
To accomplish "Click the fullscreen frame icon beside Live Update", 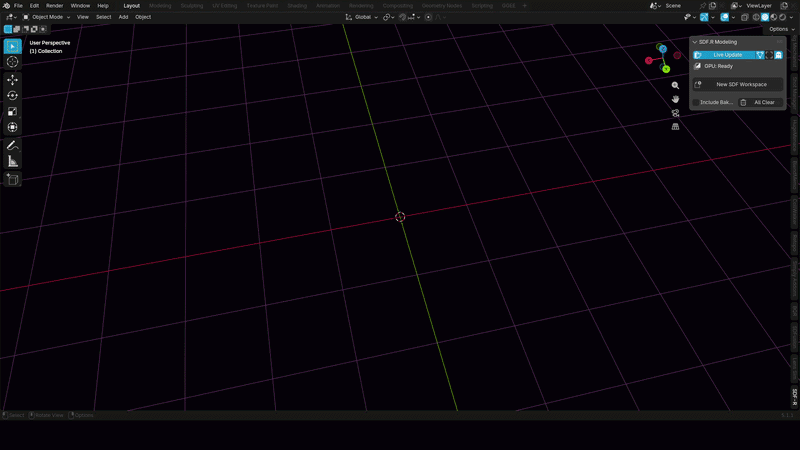I will tap(769, 55).
